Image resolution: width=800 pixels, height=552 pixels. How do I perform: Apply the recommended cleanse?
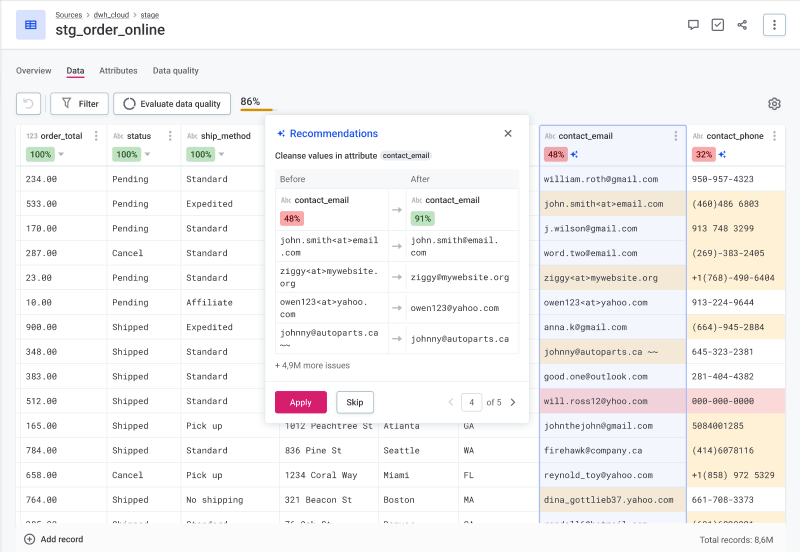(x=300, y=402)
